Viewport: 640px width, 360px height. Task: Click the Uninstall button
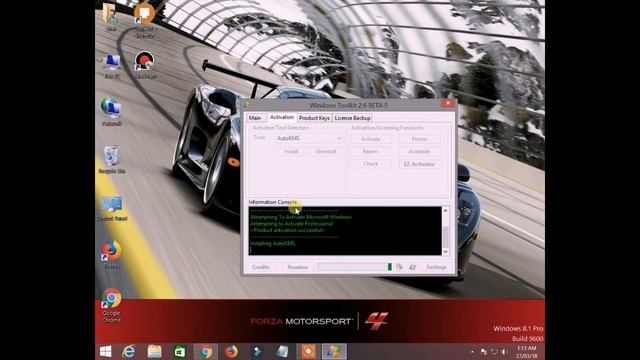click(x=325, y=151)
